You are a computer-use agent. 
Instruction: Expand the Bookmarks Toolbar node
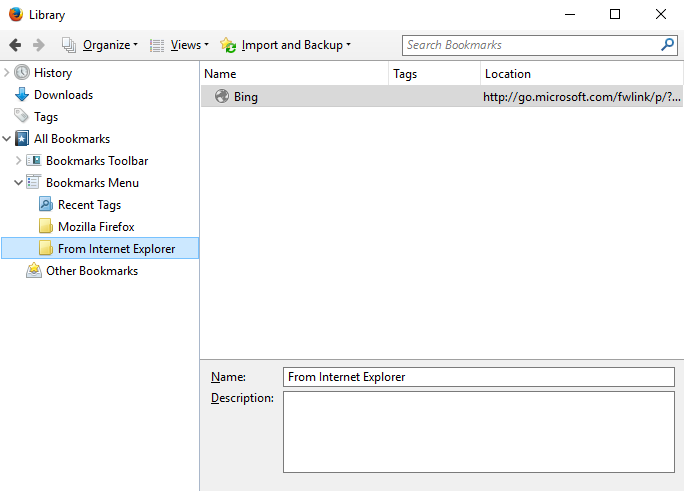[x=19, y=161]
